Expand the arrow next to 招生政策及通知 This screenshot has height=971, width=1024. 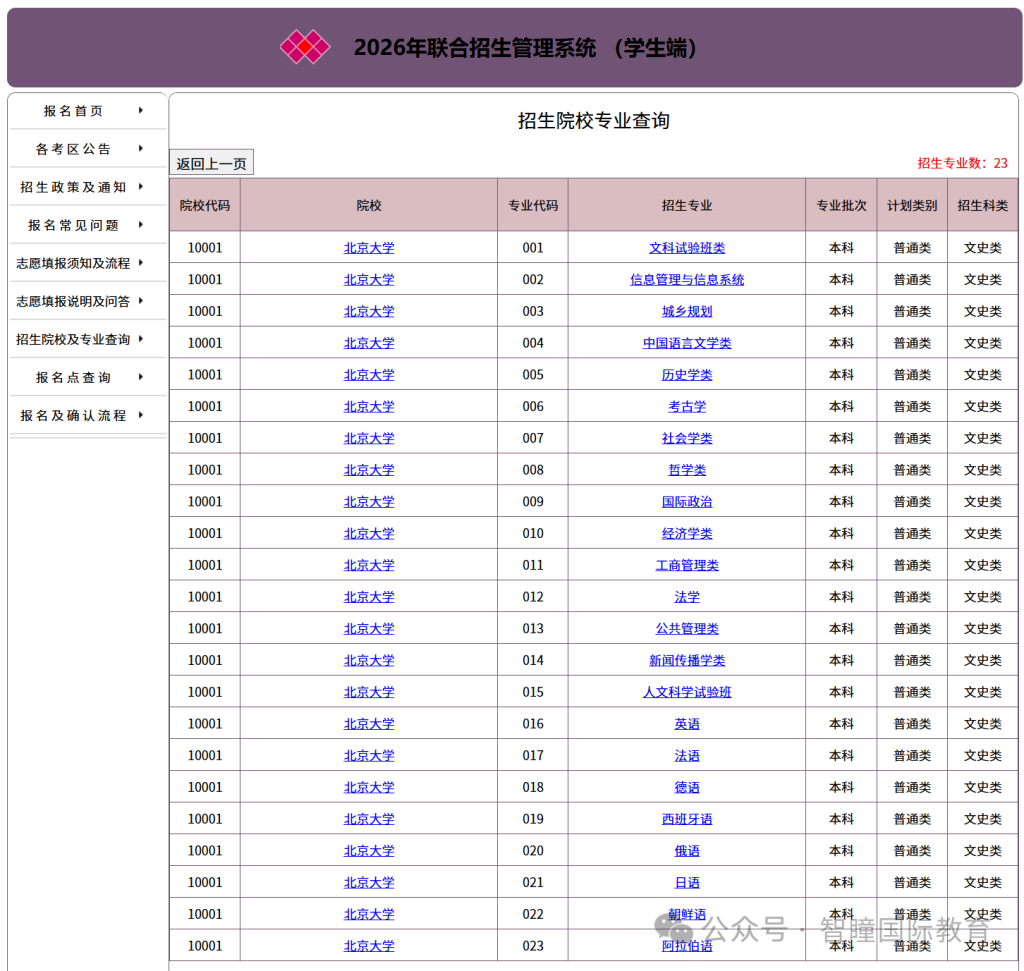pos(140,186)
